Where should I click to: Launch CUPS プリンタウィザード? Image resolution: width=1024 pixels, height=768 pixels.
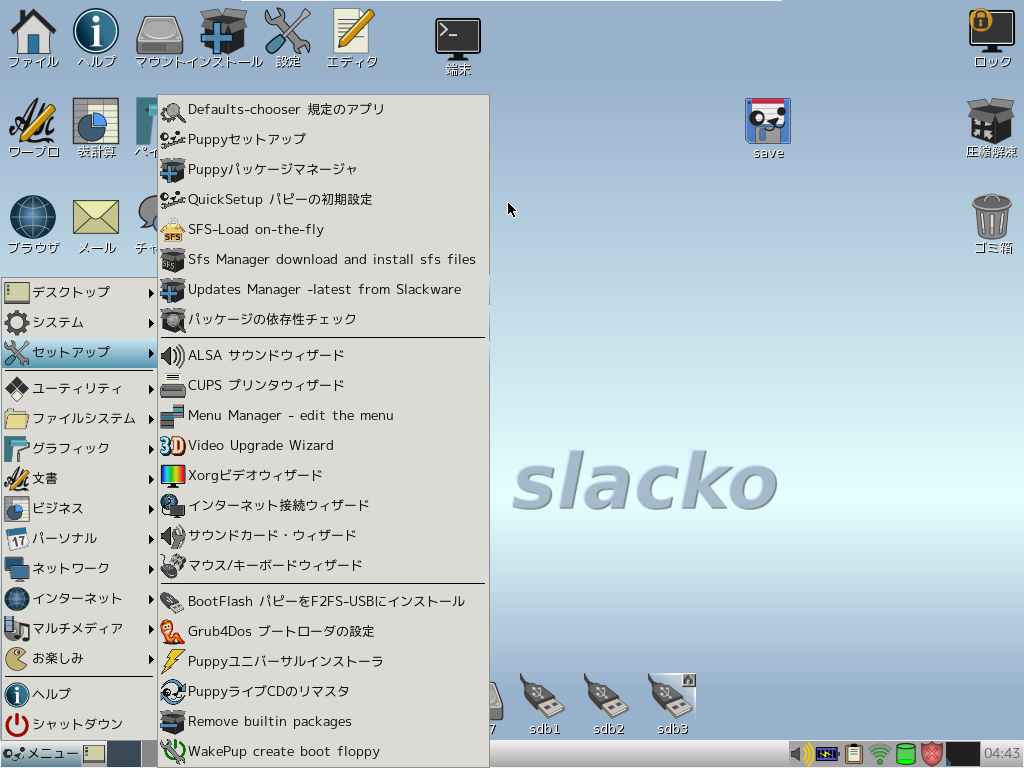click(x=323, y=386)
